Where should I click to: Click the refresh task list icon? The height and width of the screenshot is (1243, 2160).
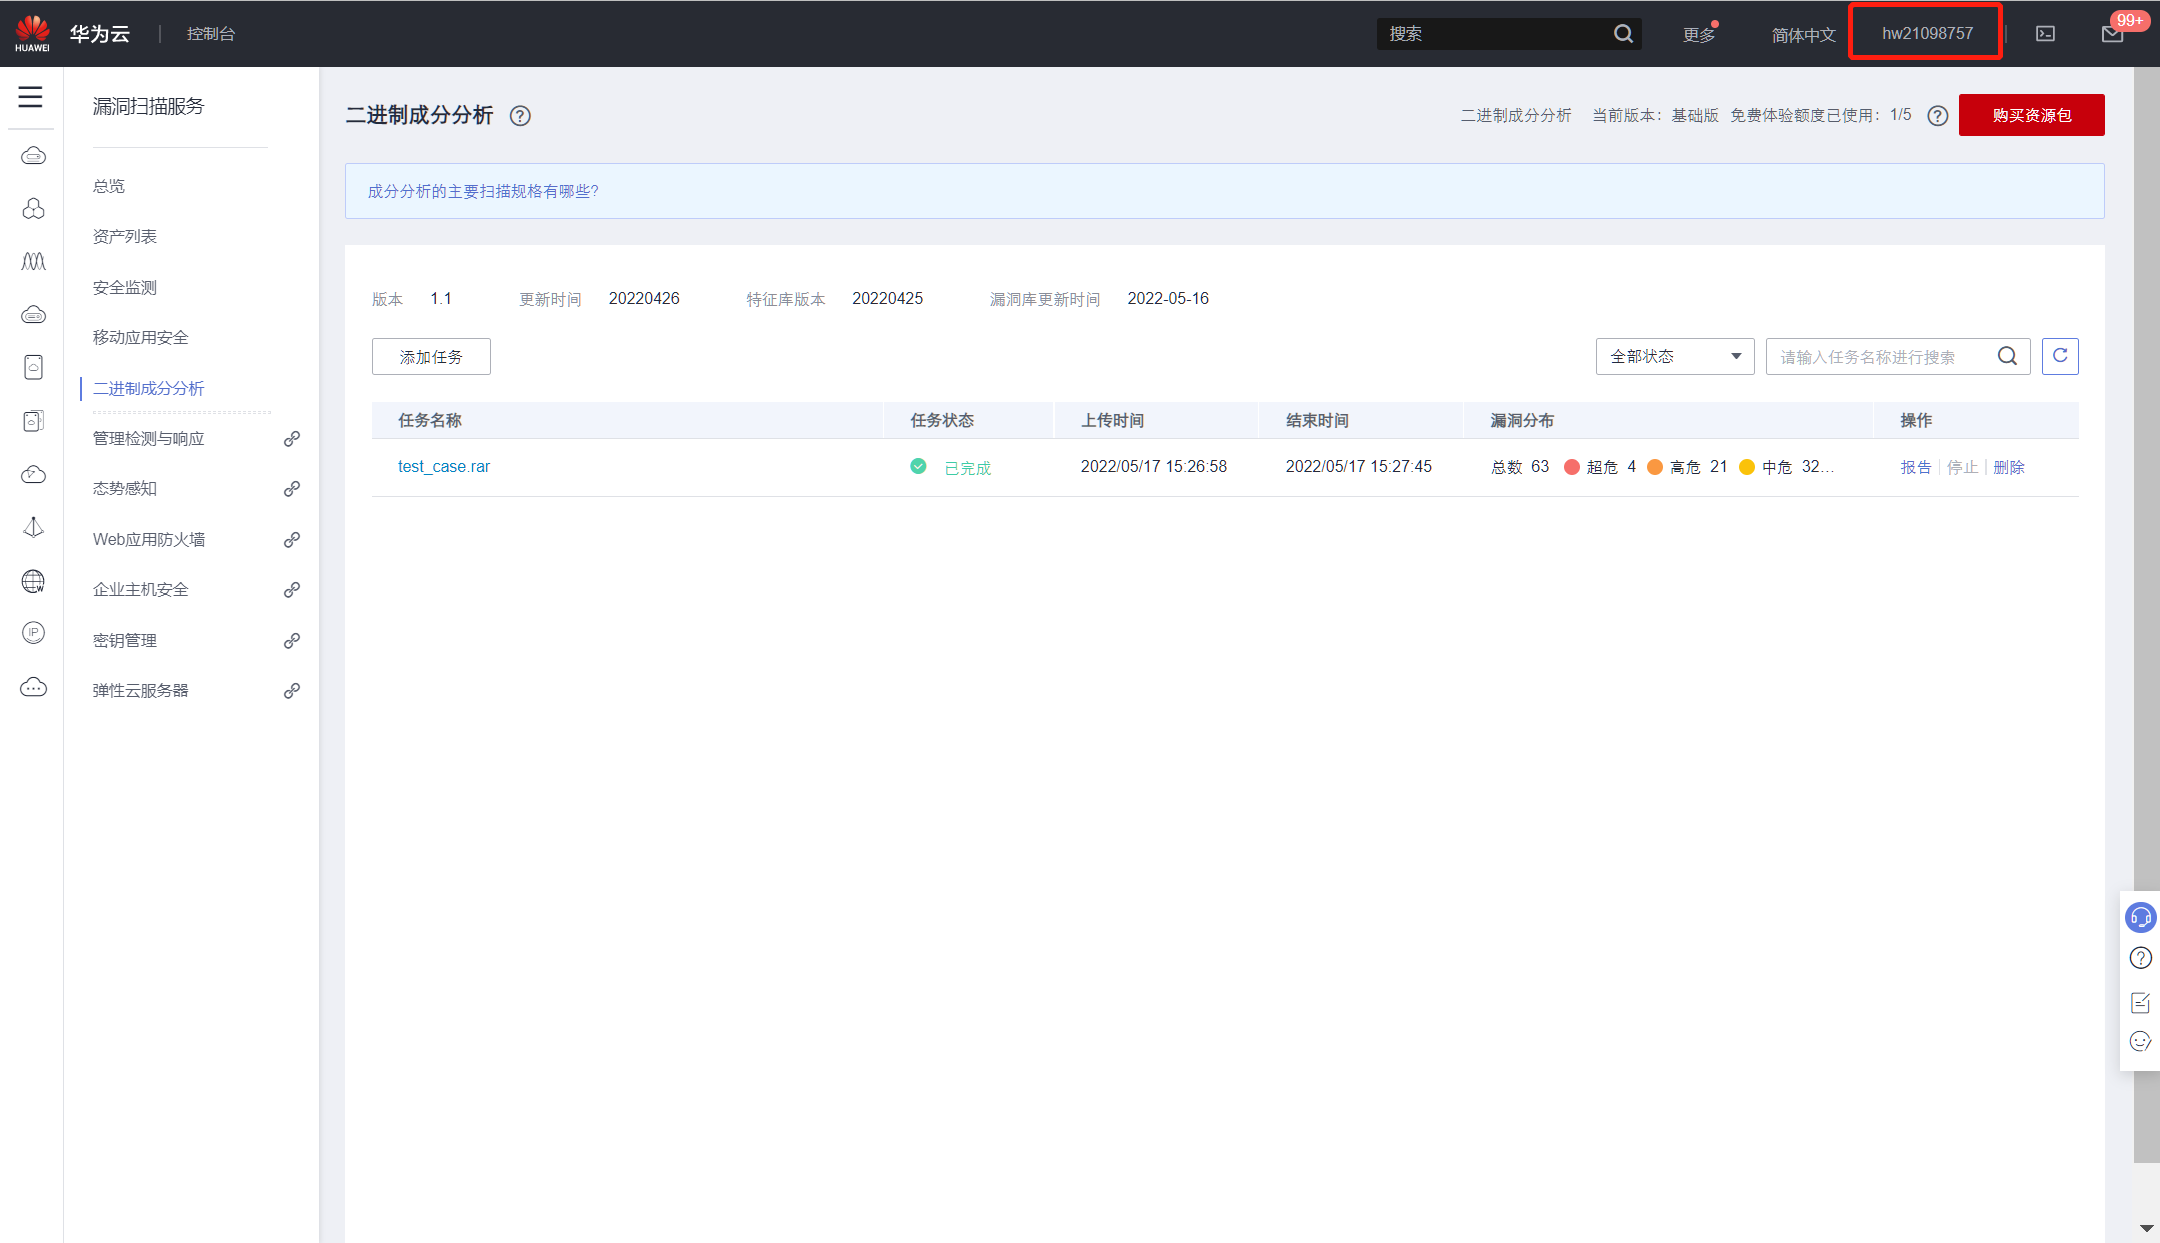(2059, 357)
